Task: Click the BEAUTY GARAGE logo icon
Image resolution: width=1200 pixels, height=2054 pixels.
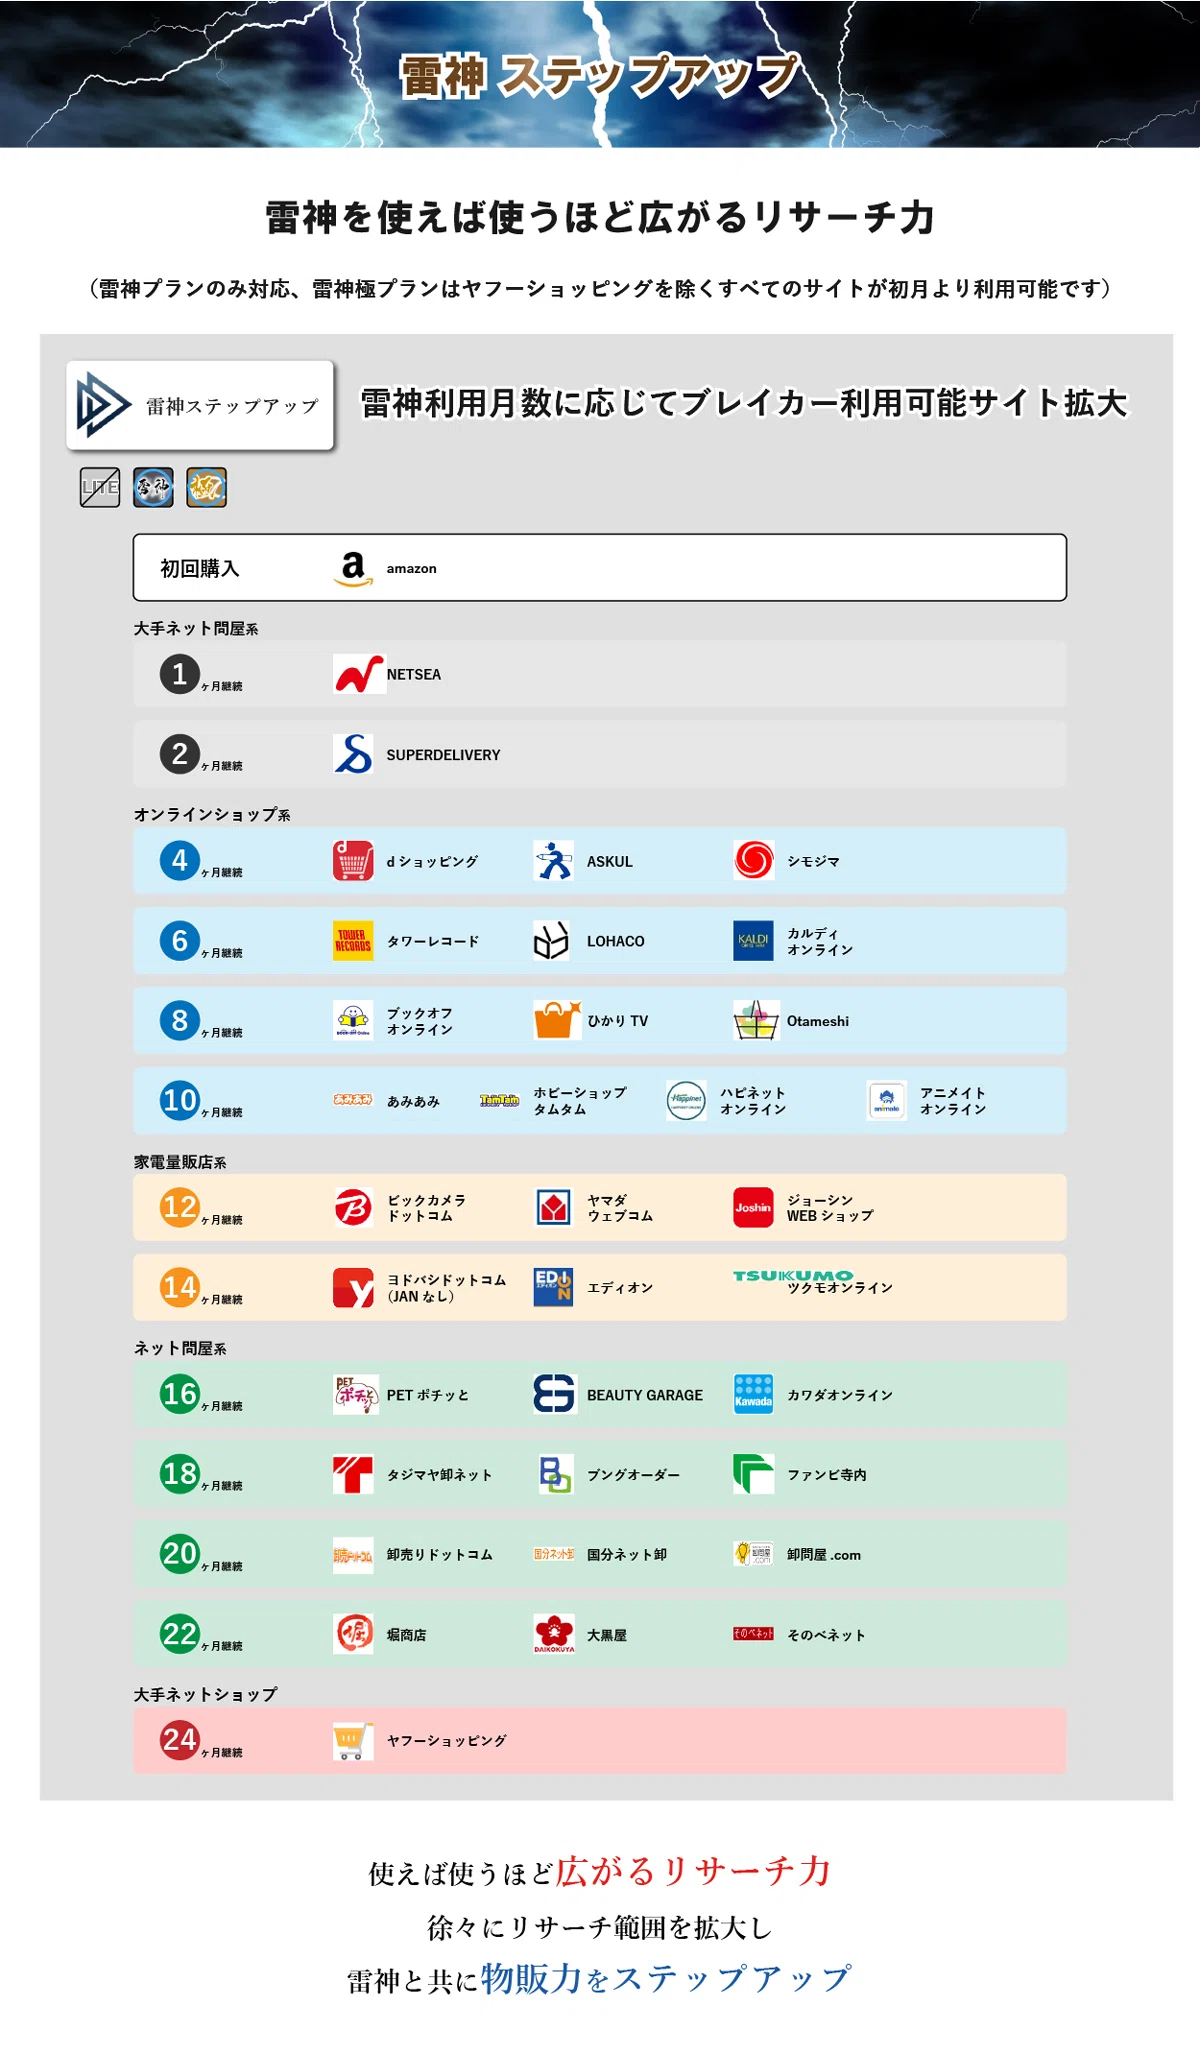Action: (554, 1394)
